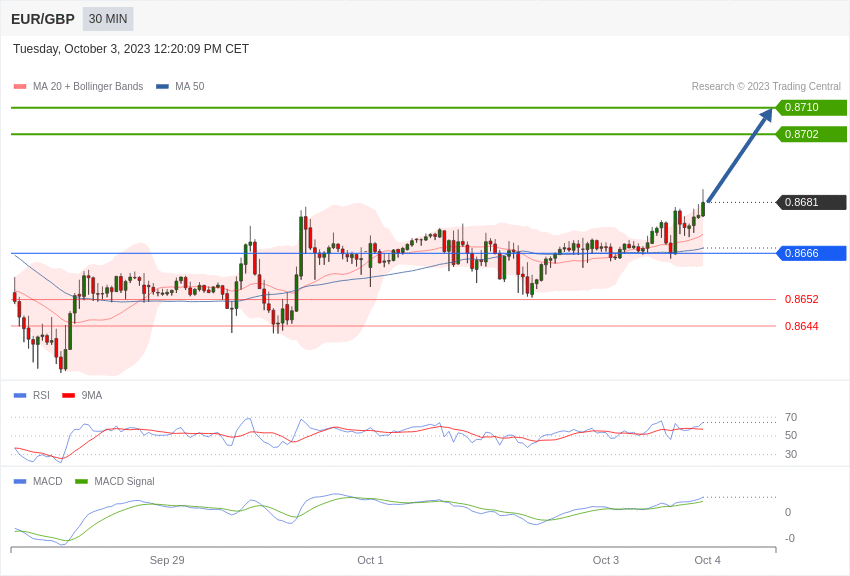
Task: Click the RSI 70 axis value
Action: click(791, 417)
